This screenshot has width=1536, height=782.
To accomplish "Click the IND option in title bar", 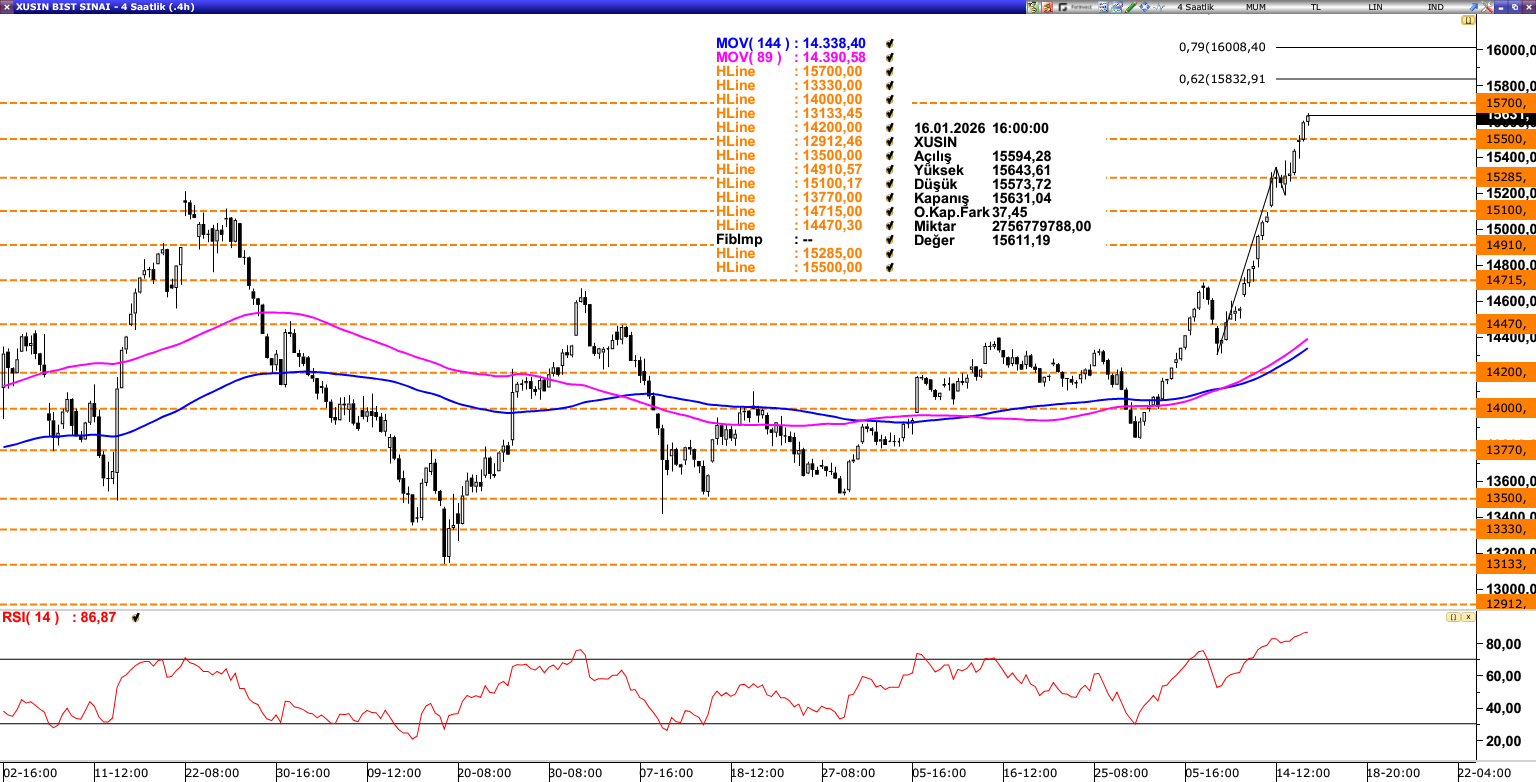I will tap(1436, 7).
